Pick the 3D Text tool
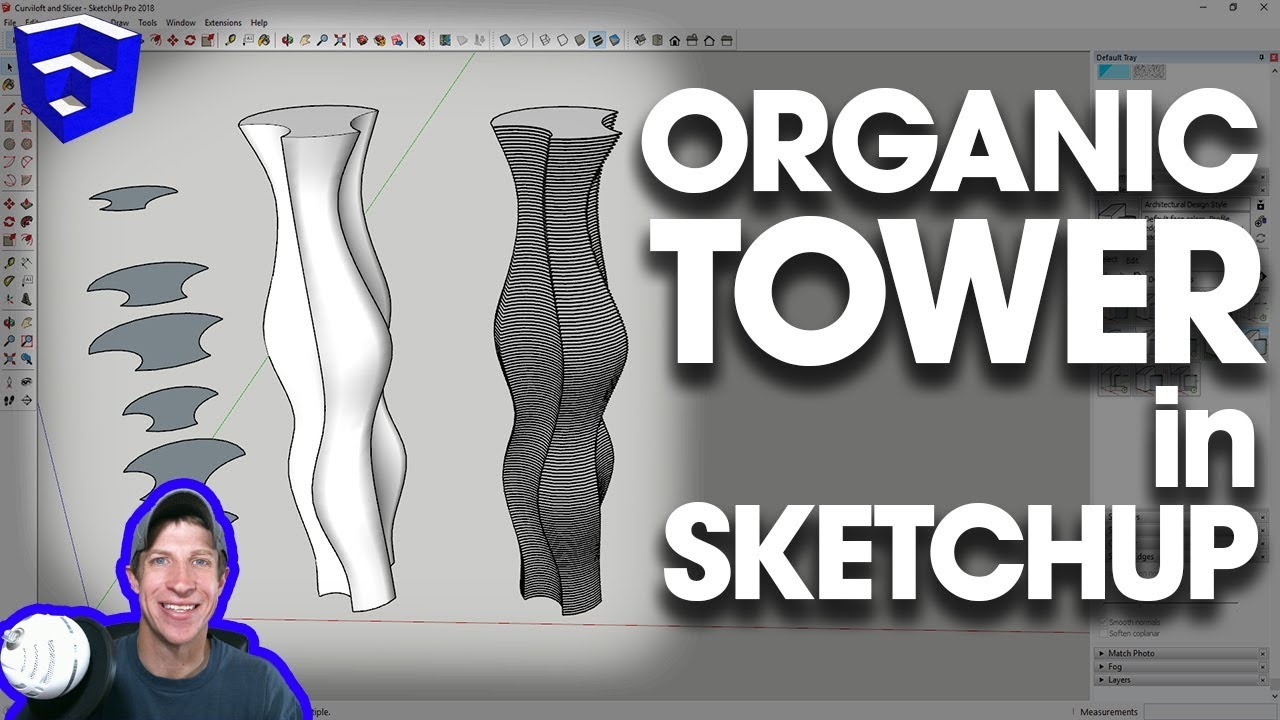Screen dimensions: 1280x720 pyautogui.click(x=27, y=298)
